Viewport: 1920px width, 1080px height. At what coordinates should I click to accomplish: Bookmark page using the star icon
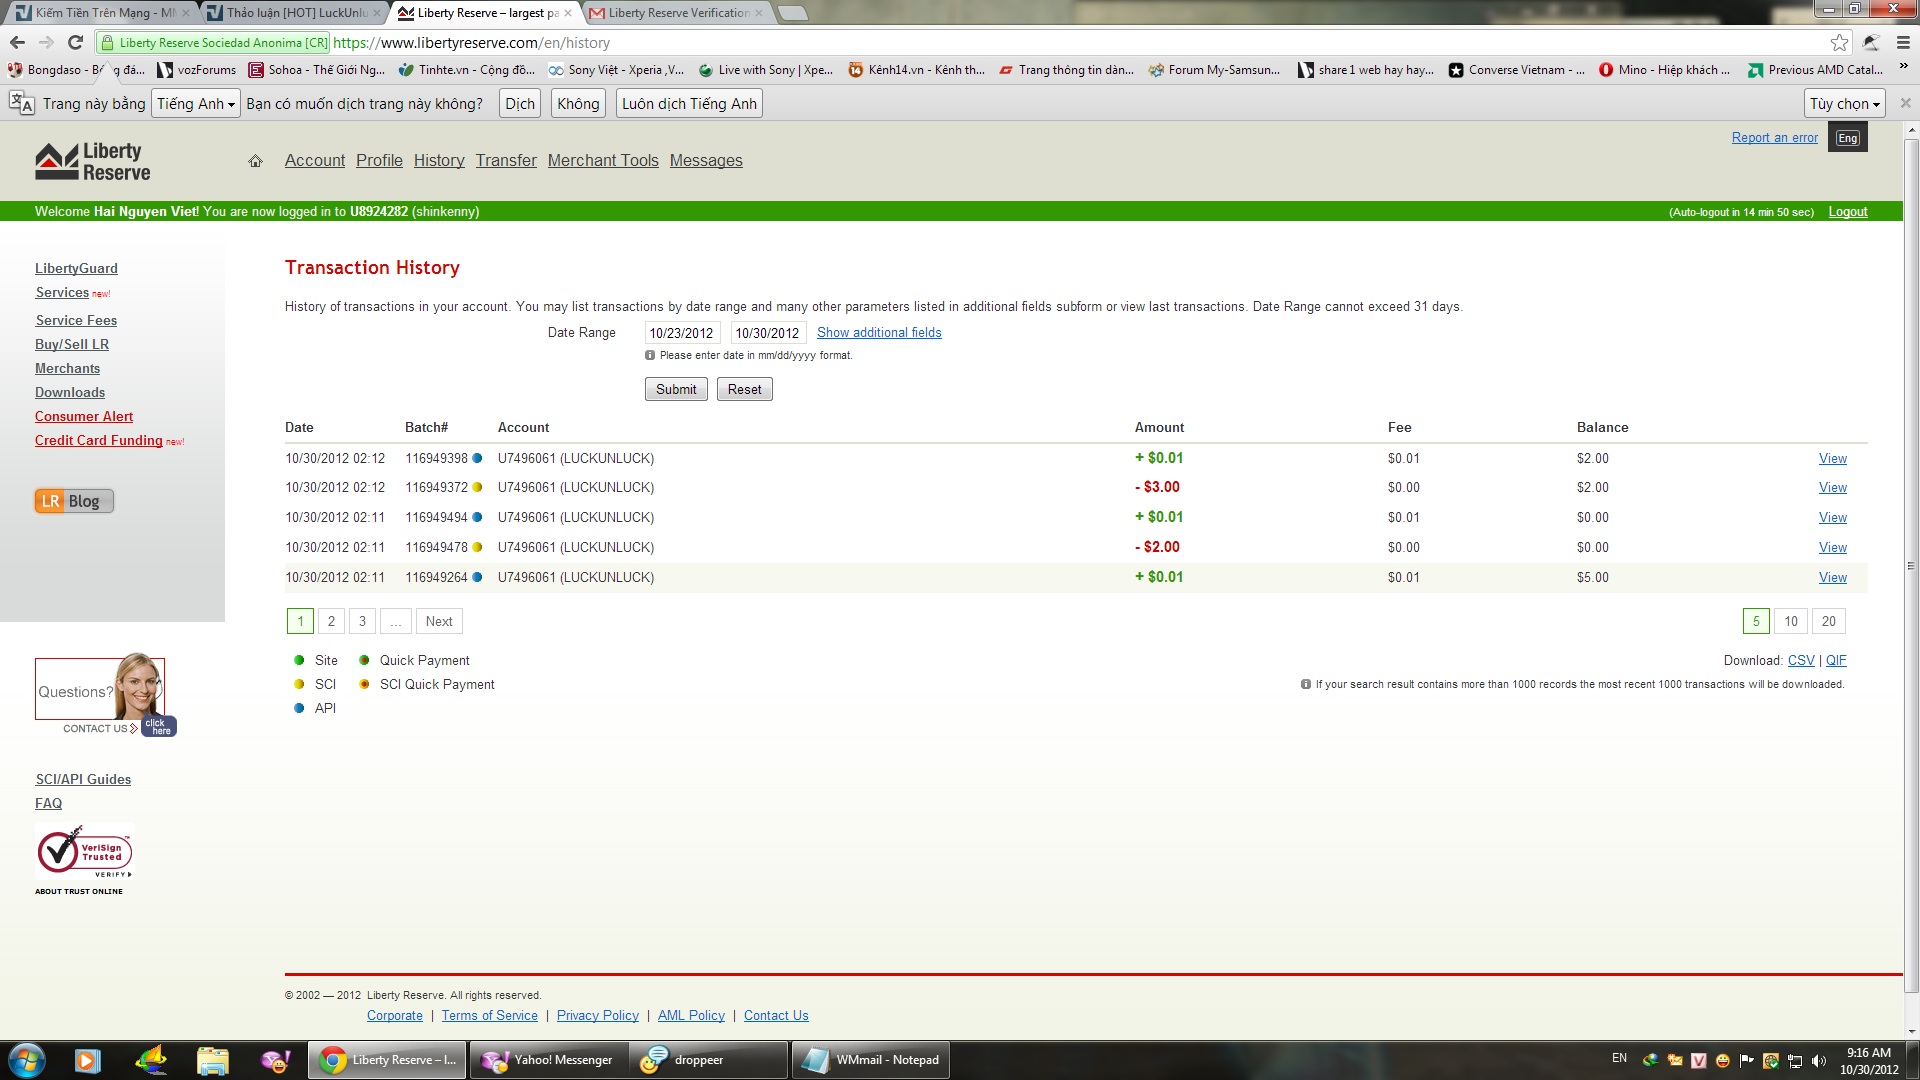click(x=1839, y=42)
